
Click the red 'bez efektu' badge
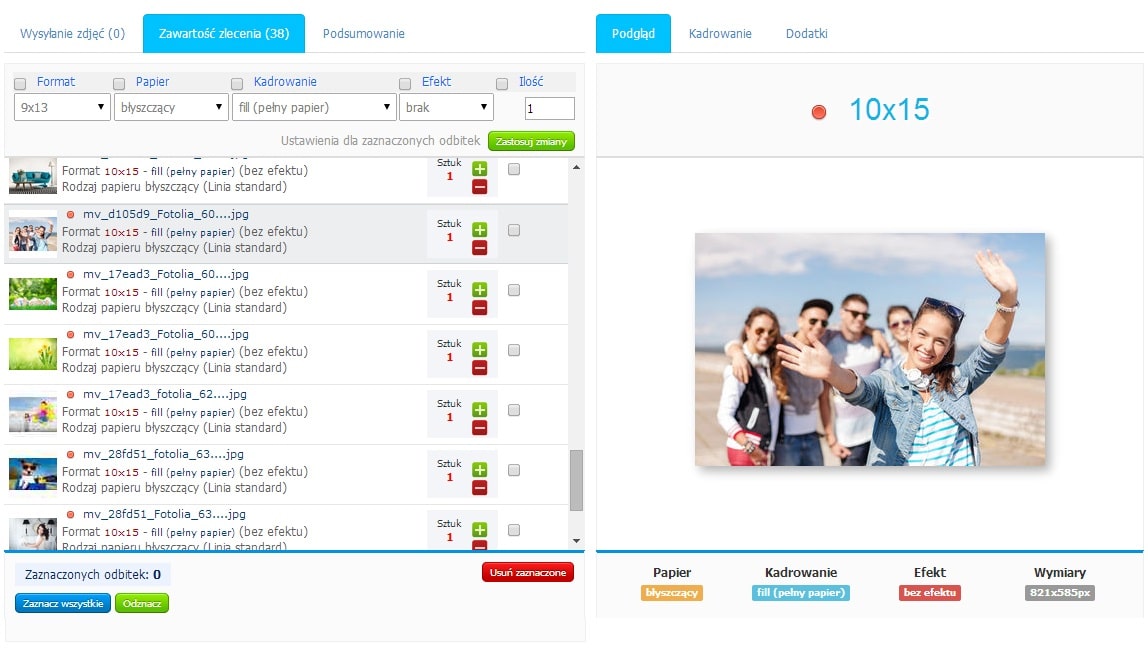[930, 593]
